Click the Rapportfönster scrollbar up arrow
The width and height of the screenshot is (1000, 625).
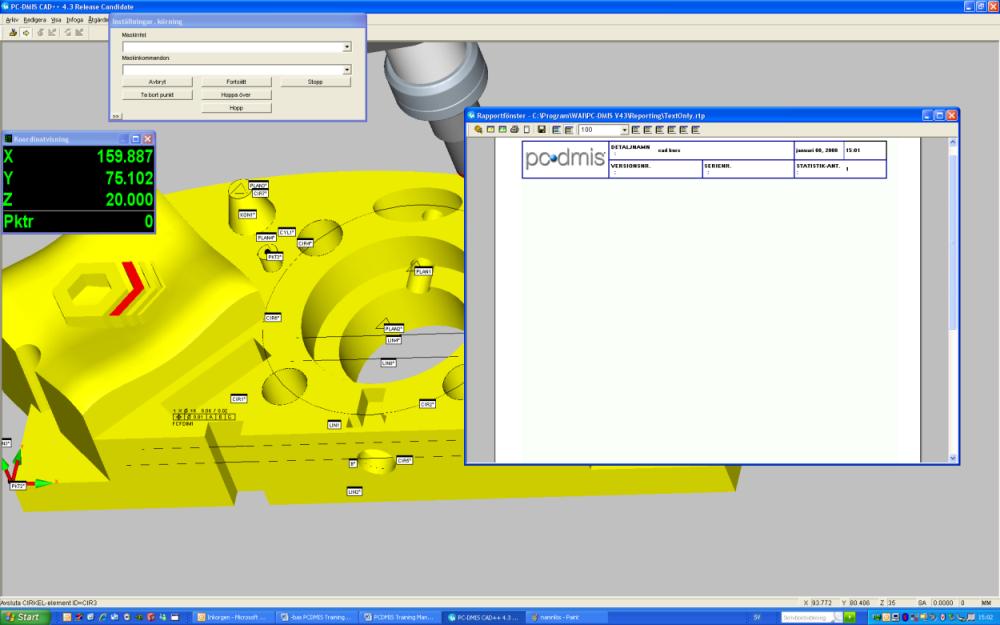pos(953,143)
